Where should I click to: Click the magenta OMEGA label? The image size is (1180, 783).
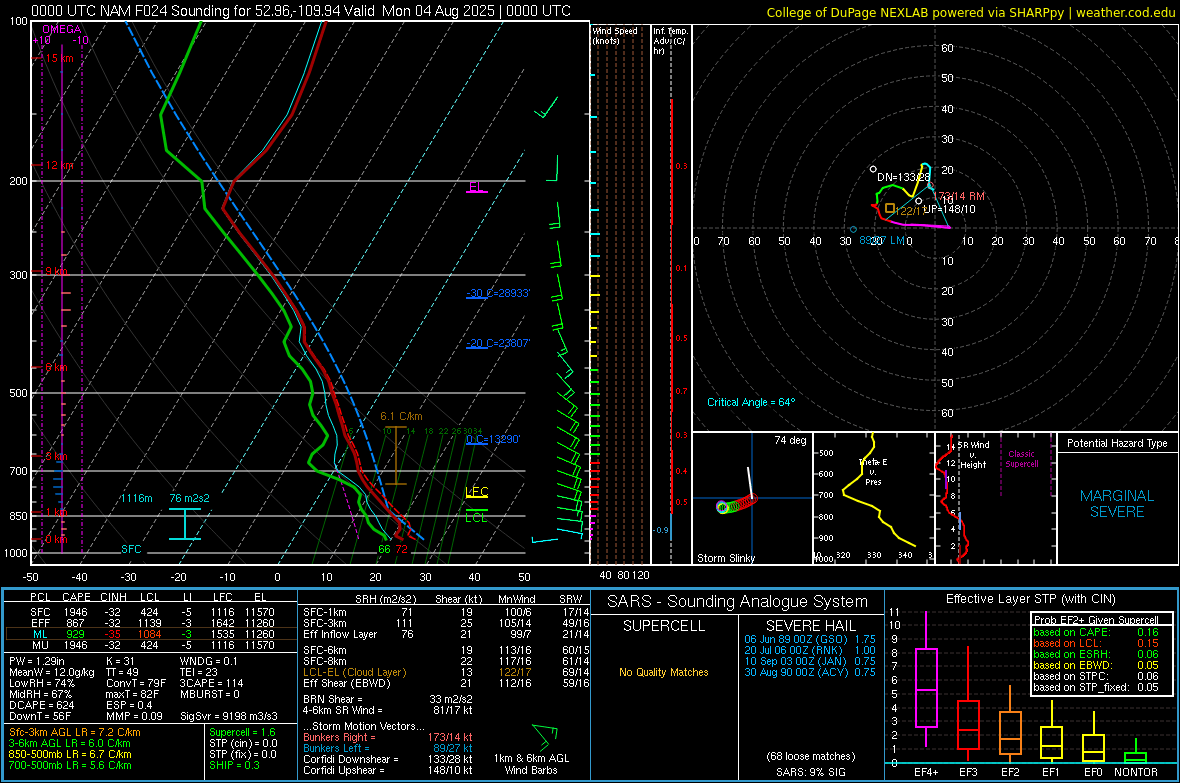coord(61,29)
